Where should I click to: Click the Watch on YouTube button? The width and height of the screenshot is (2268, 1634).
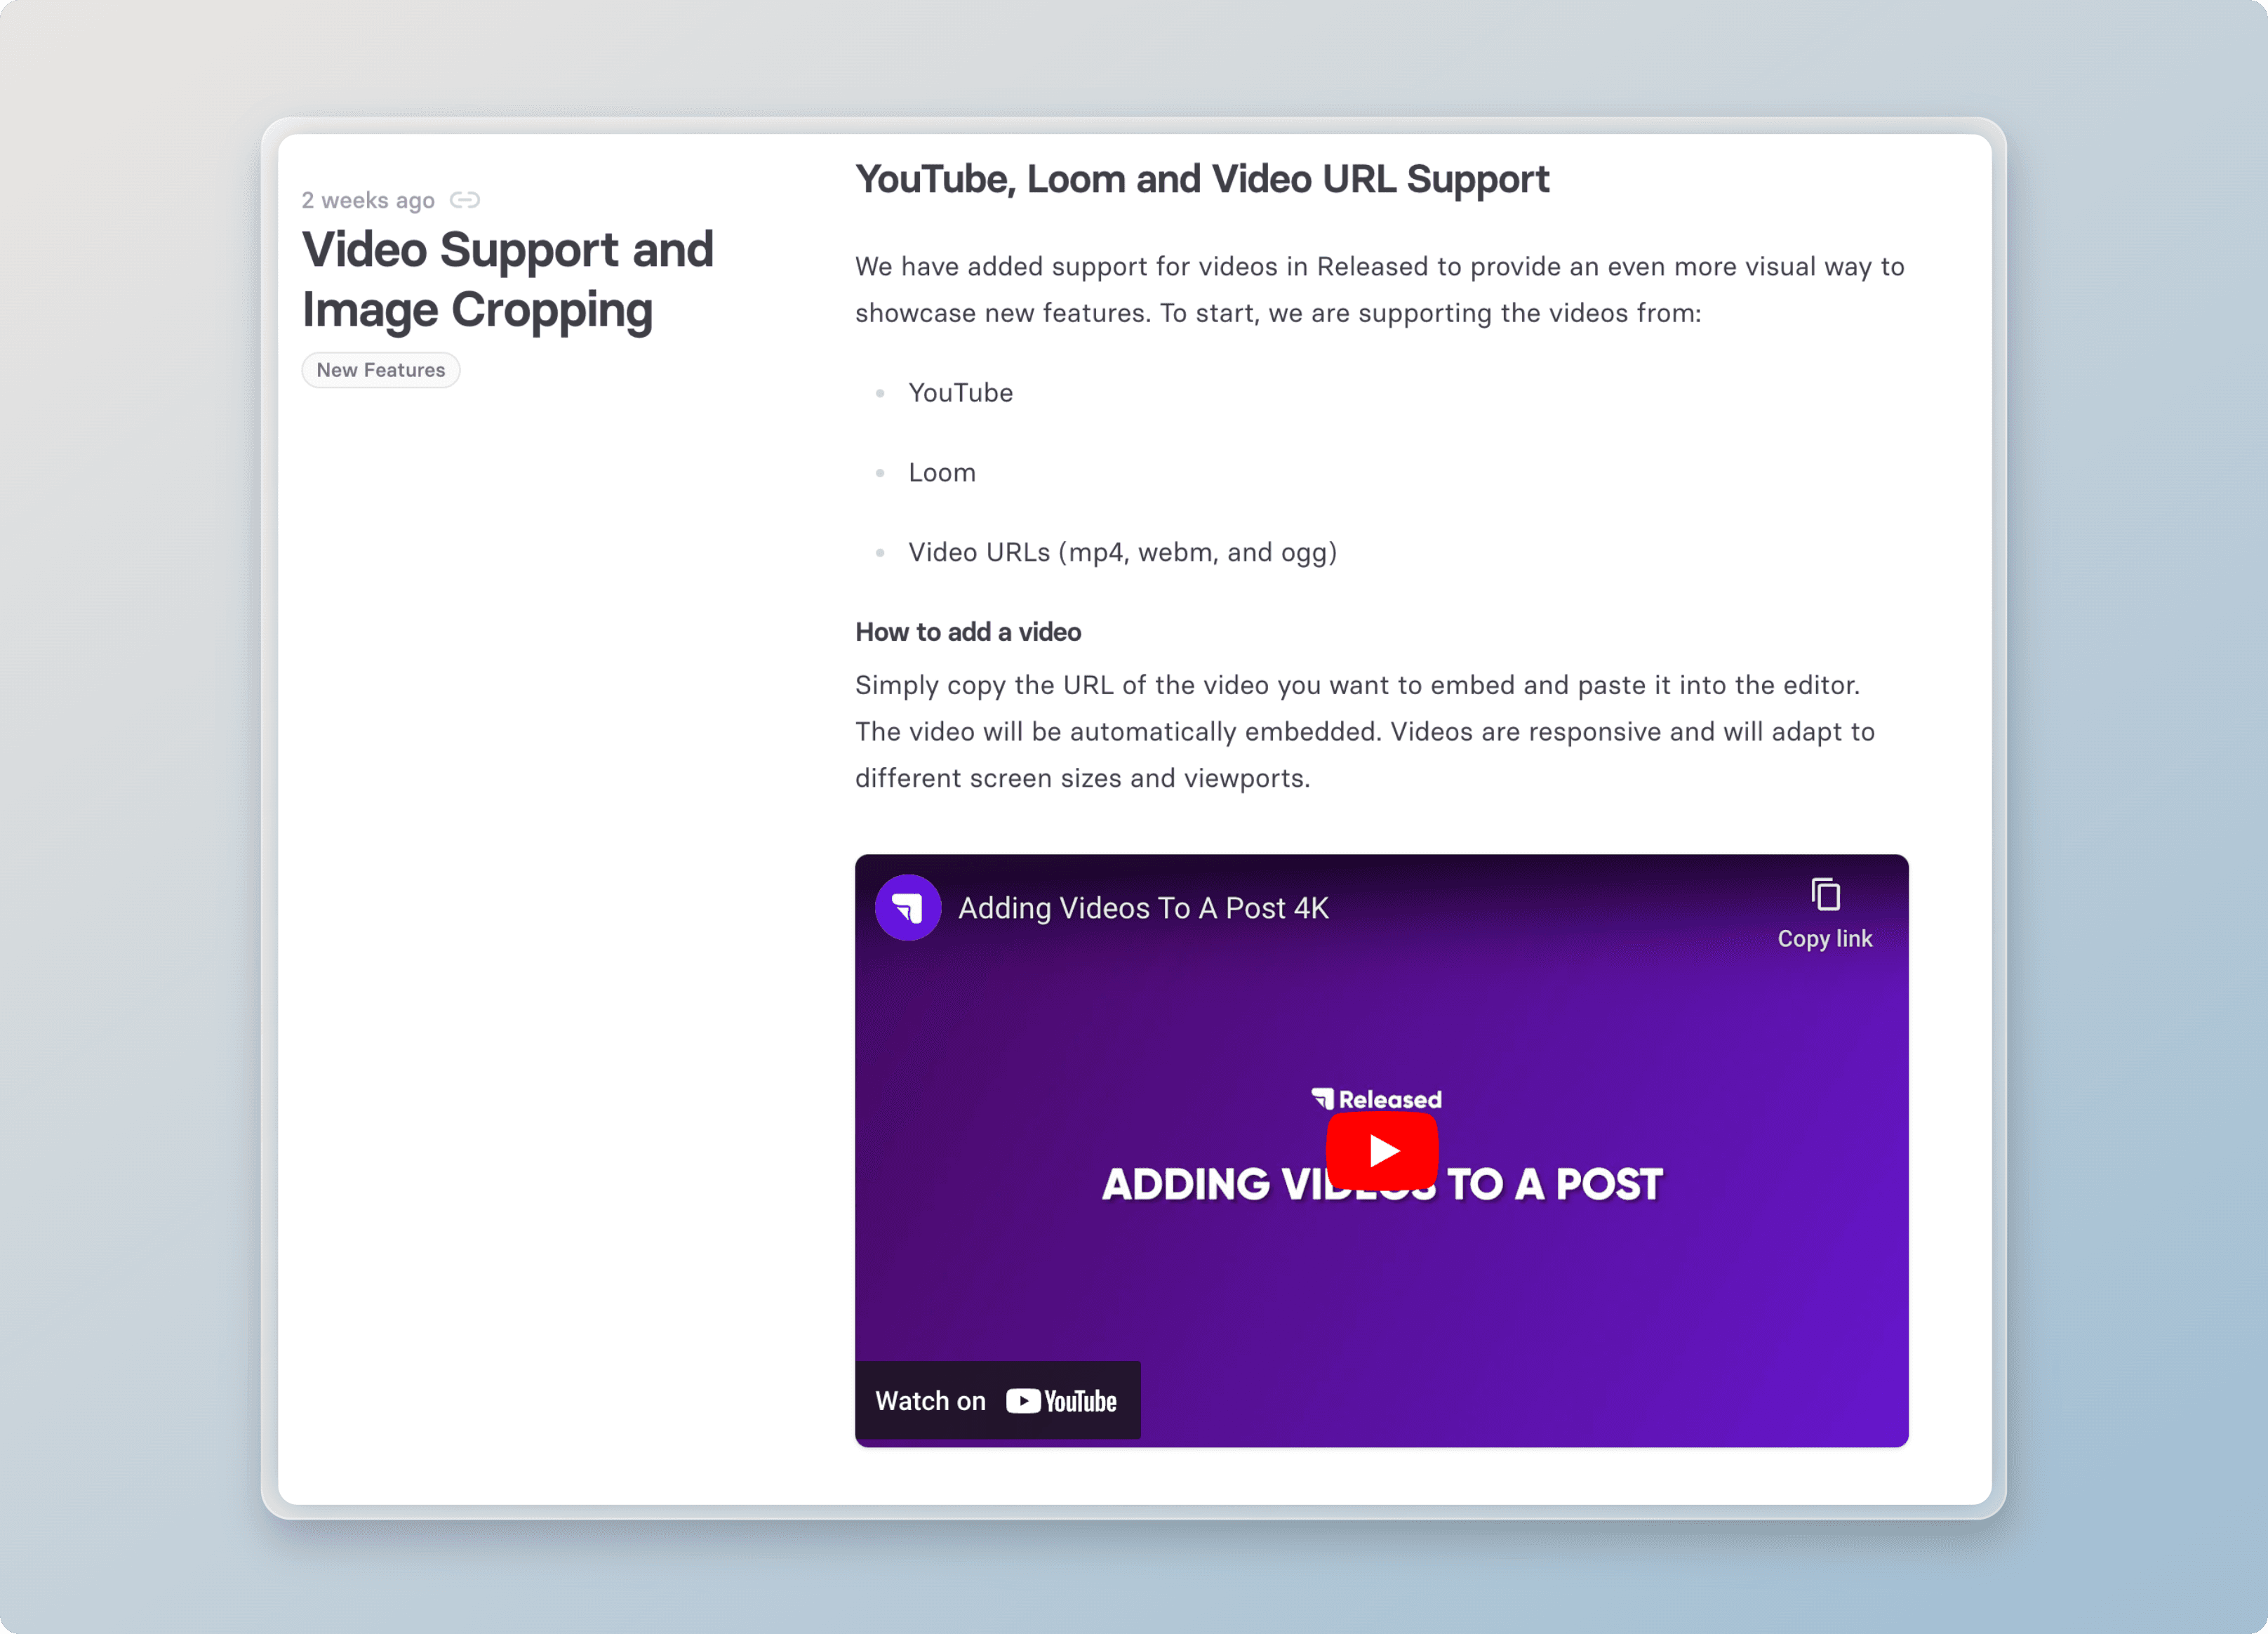coord(997,1400)
